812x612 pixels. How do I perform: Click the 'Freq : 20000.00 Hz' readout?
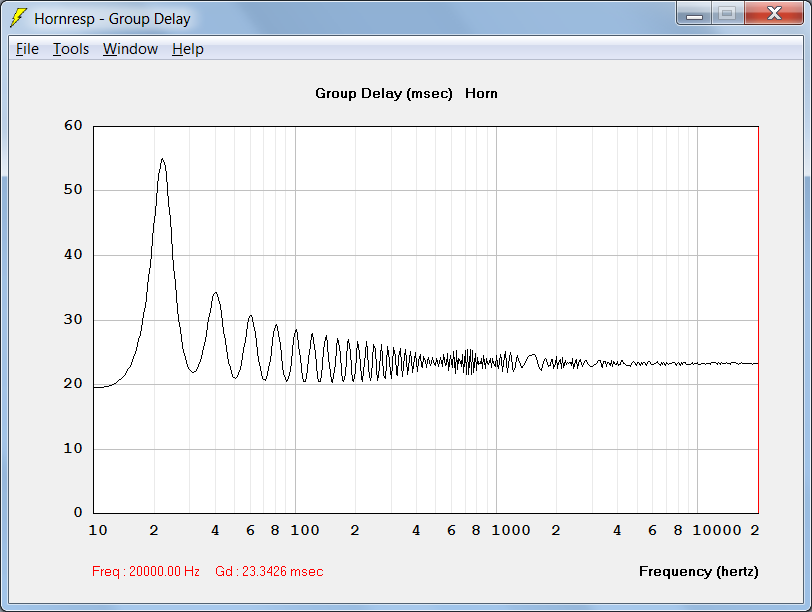[146, 571]
